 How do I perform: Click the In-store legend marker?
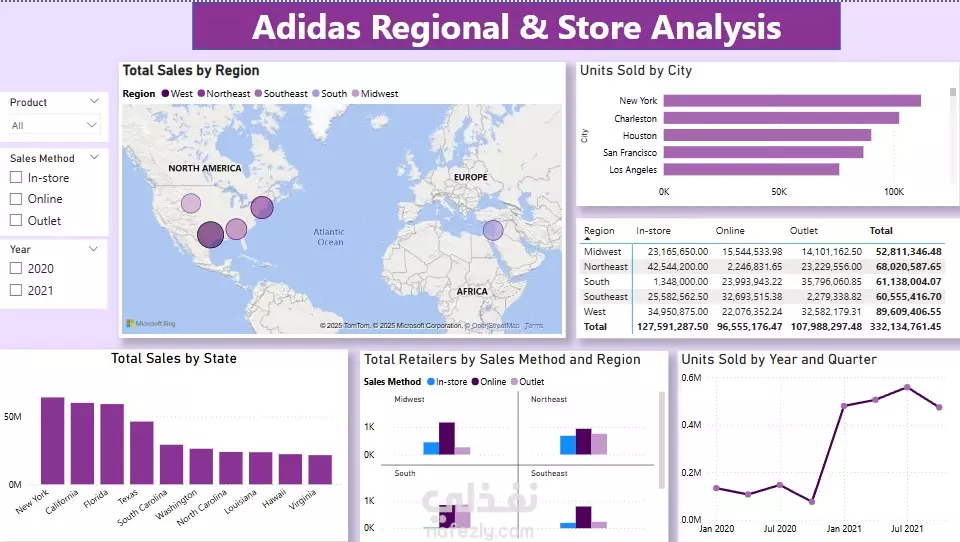pyautogui.click(x=430, y=382)
